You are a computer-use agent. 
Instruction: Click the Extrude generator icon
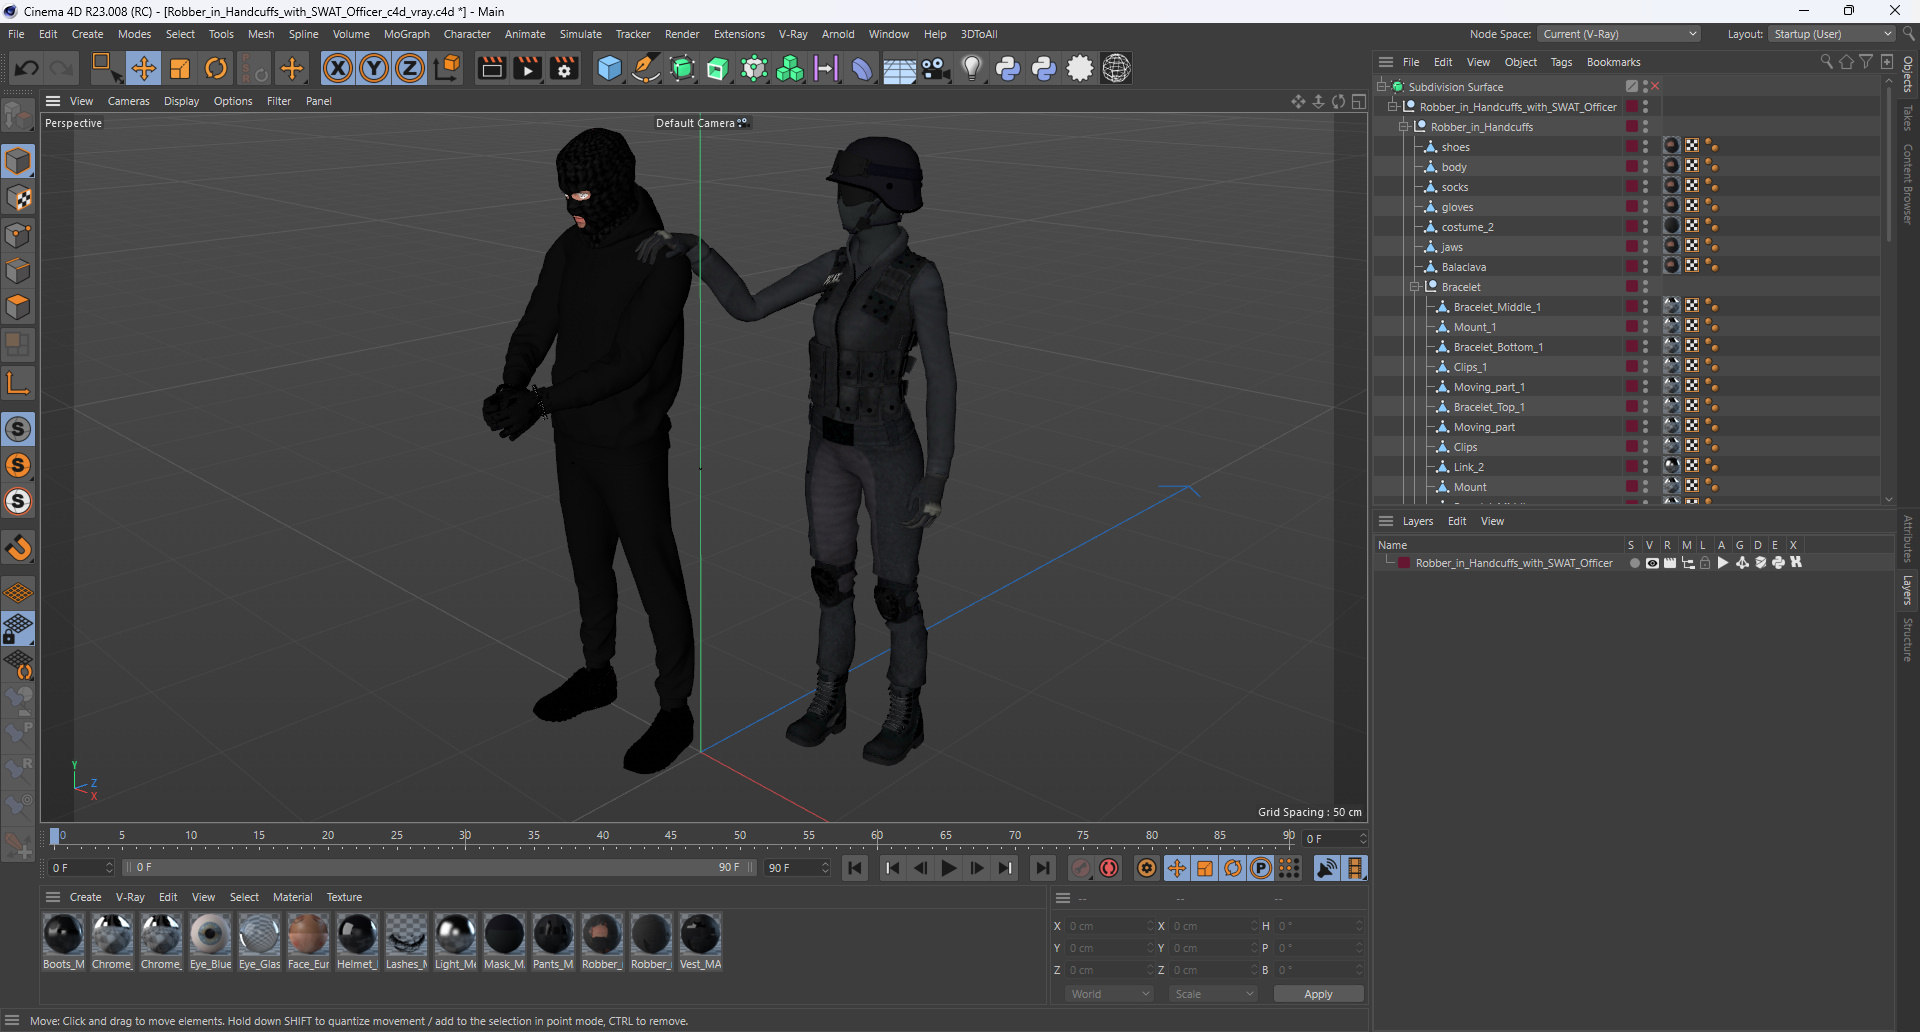click(x=718, y=68)
